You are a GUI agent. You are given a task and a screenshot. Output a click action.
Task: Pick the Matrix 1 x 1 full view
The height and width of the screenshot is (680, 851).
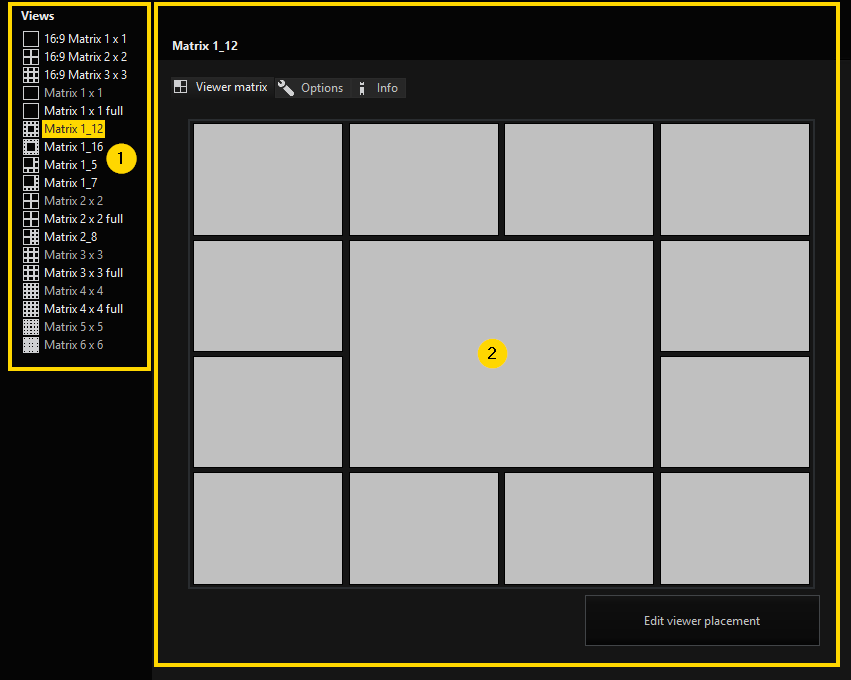(83, 111)
